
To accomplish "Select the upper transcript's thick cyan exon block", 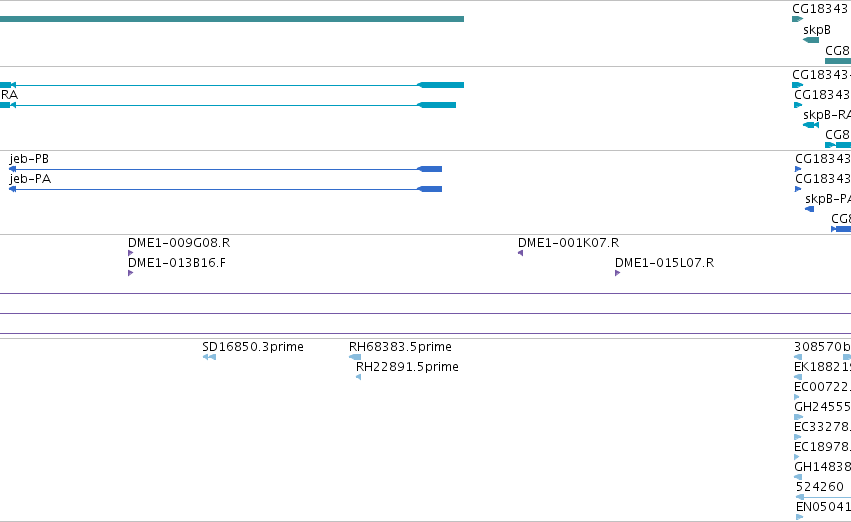I will 441,85.
